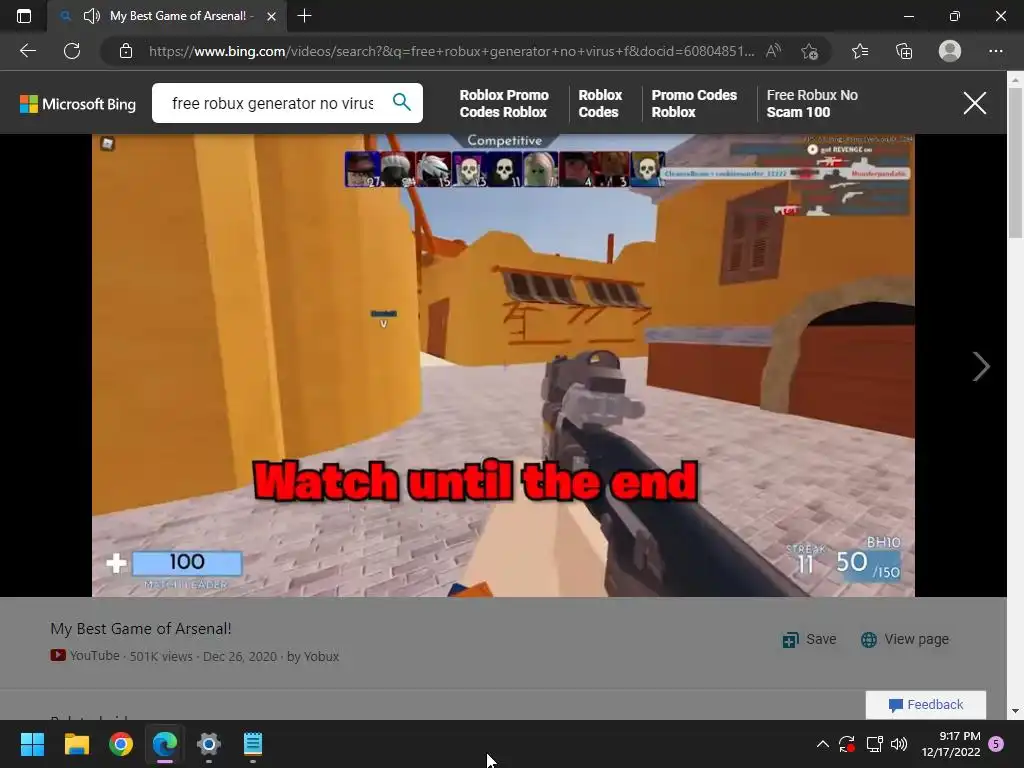Open clock showing 9:17 PM
Screen dimensions: 1024x768
951,744
